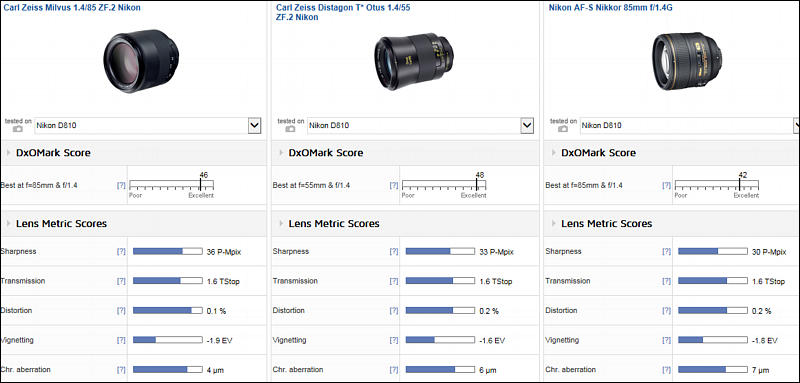Screen dimensions: 800x383
Task: Click Sharpness [?] help in the Nikkor column
Action: tap(666, 251)
